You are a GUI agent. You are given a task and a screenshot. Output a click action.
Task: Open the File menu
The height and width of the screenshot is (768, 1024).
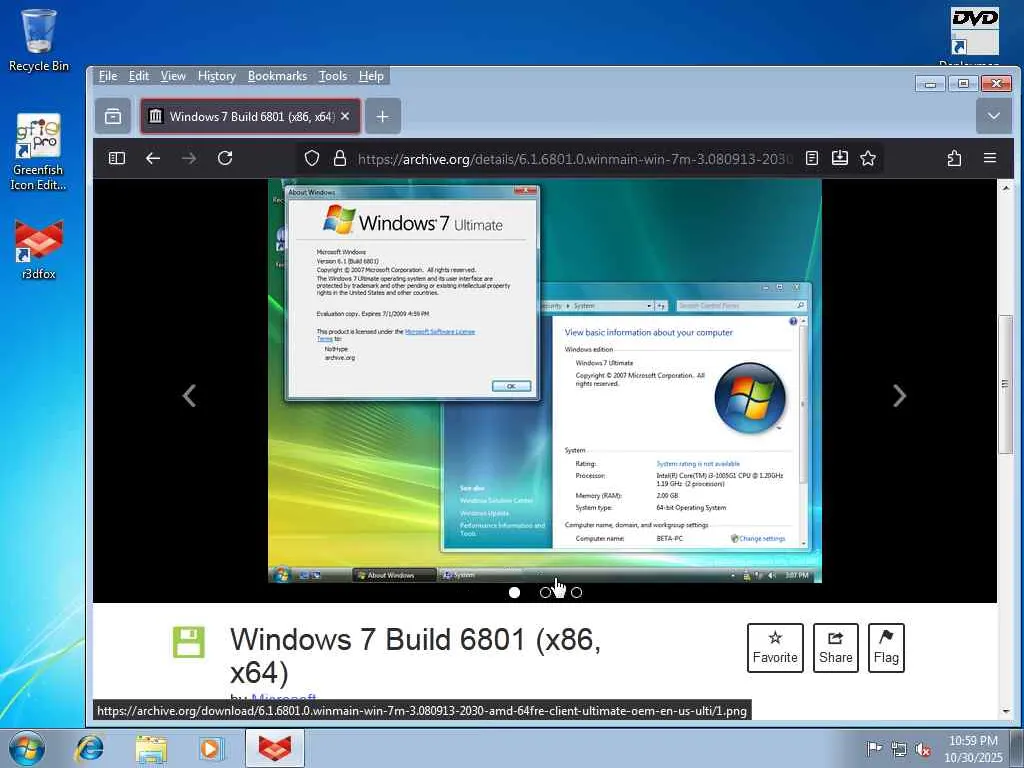[108, 76]
